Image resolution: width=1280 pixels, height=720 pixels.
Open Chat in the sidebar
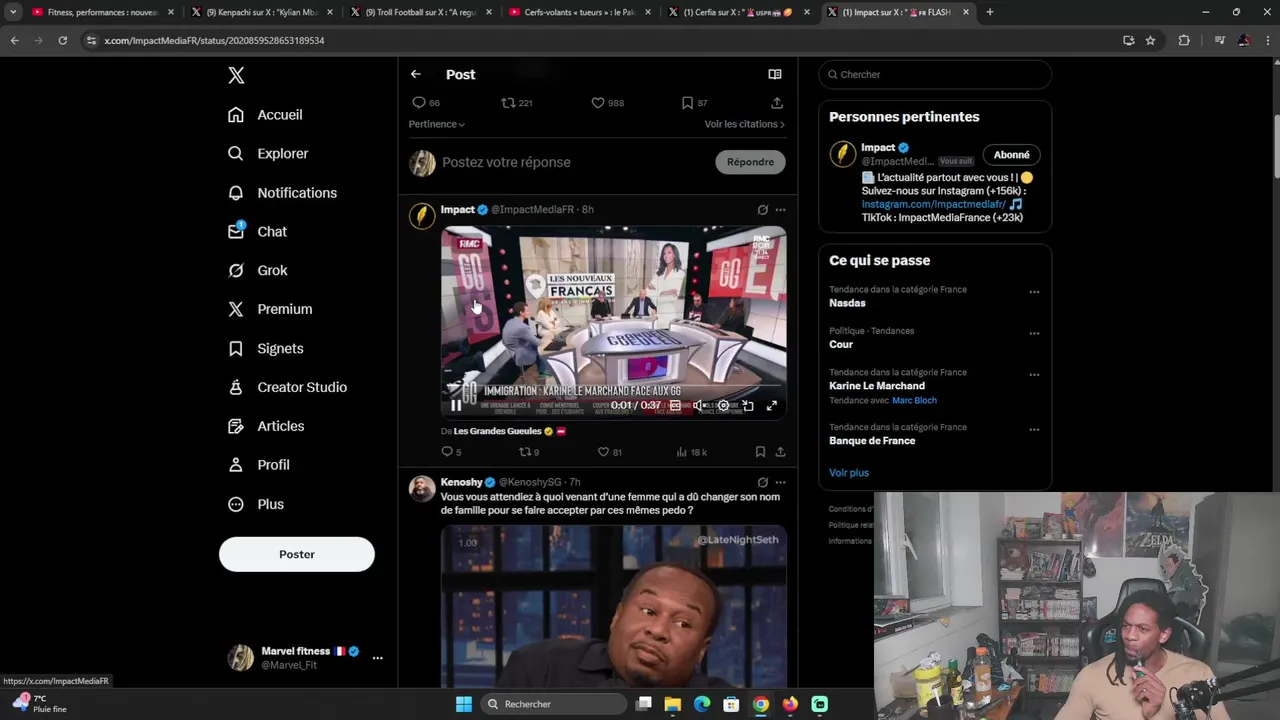tap(257, 231)
